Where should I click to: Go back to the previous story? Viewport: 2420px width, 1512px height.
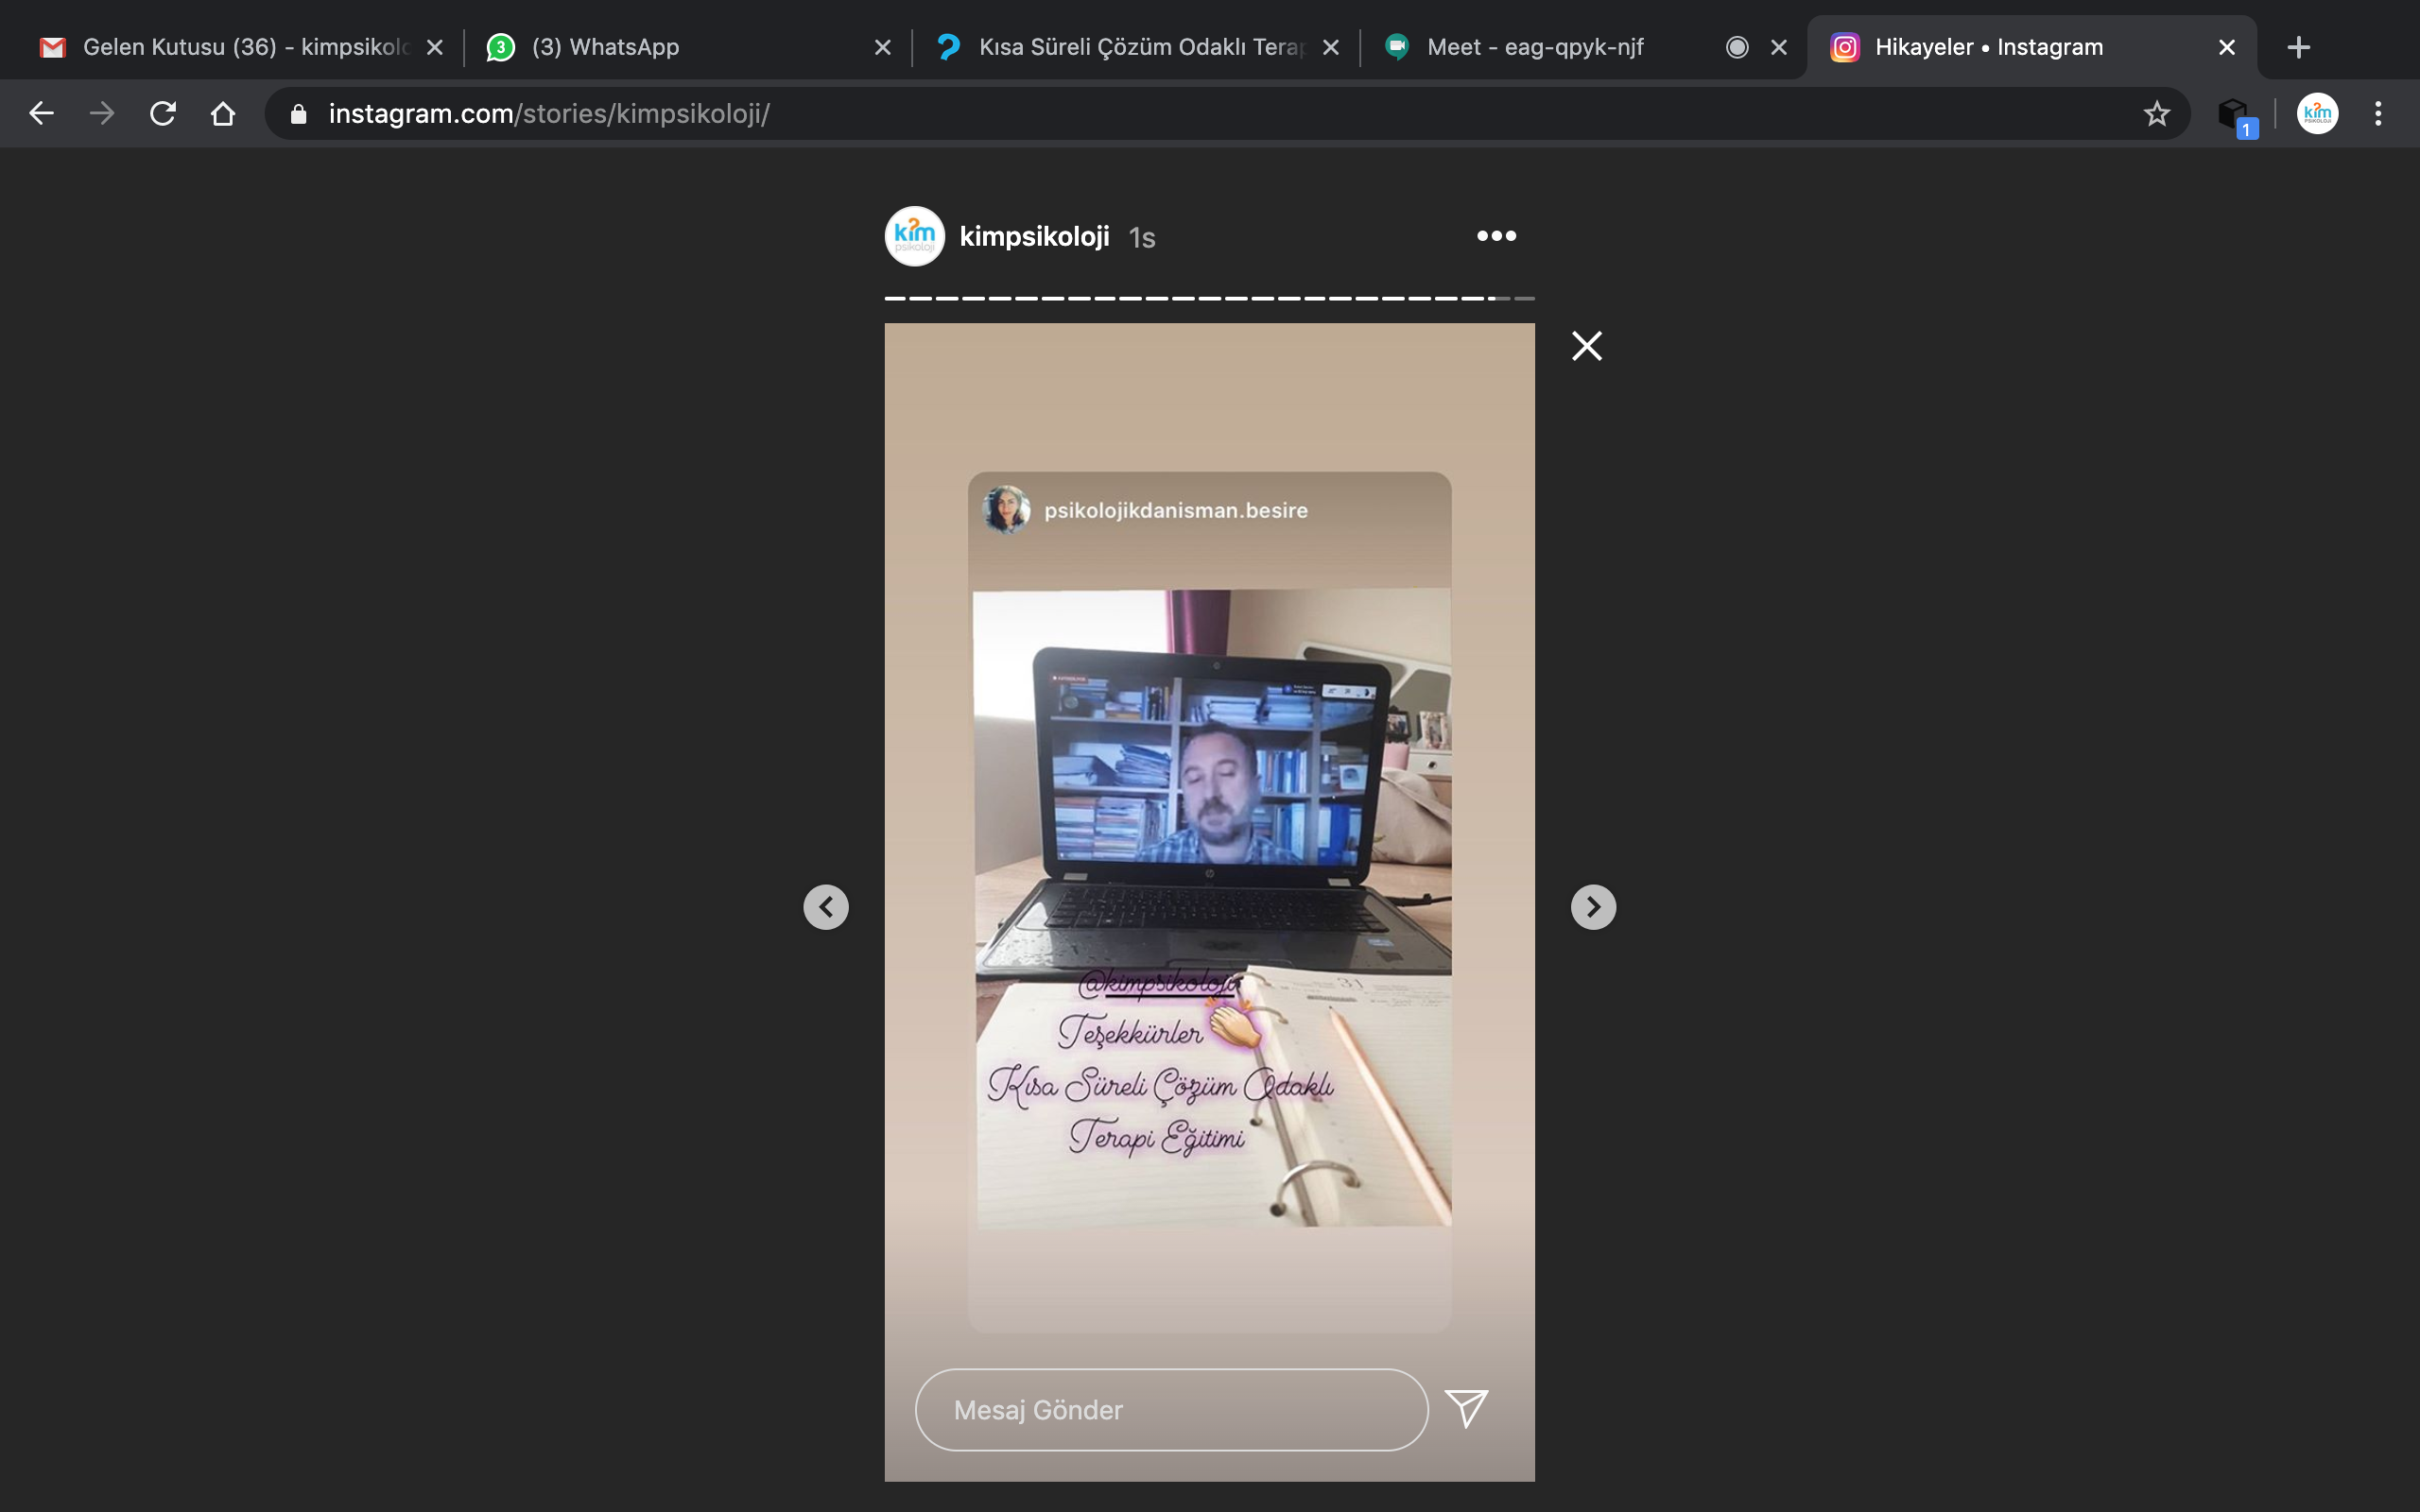click(x=826, y=907)
